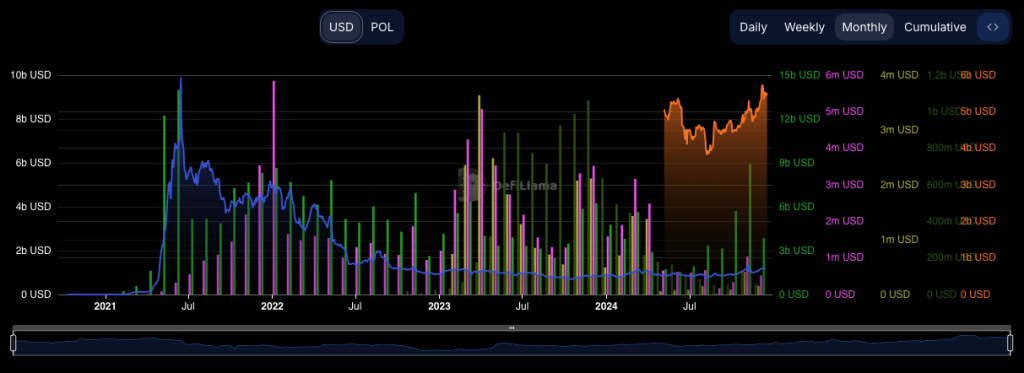Click the embed code icon button
Image resolution: width=1024 pixels, height=373 pixels.
pos(993,27)
